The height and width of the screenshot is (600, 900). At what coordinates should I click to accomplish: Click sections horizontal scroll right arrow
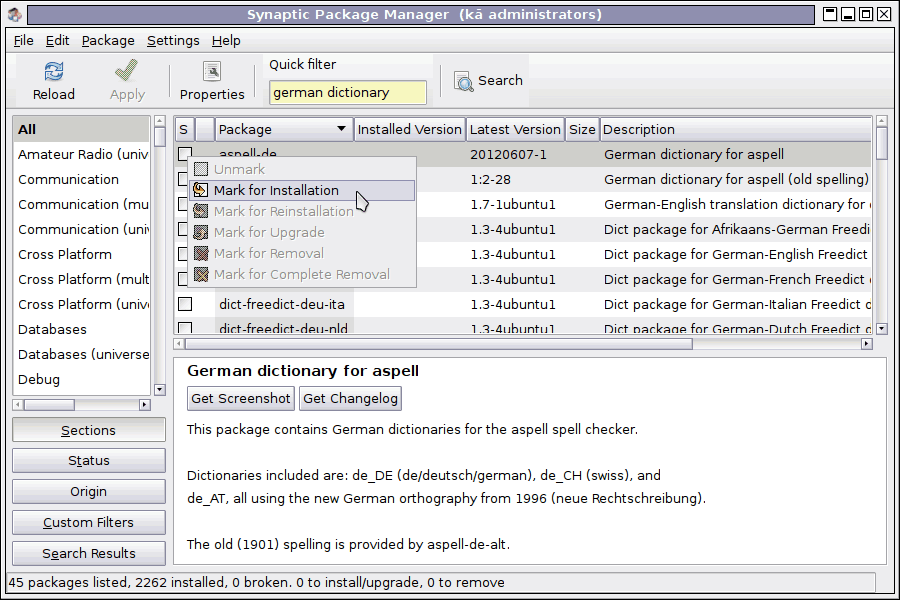(144, 405)
